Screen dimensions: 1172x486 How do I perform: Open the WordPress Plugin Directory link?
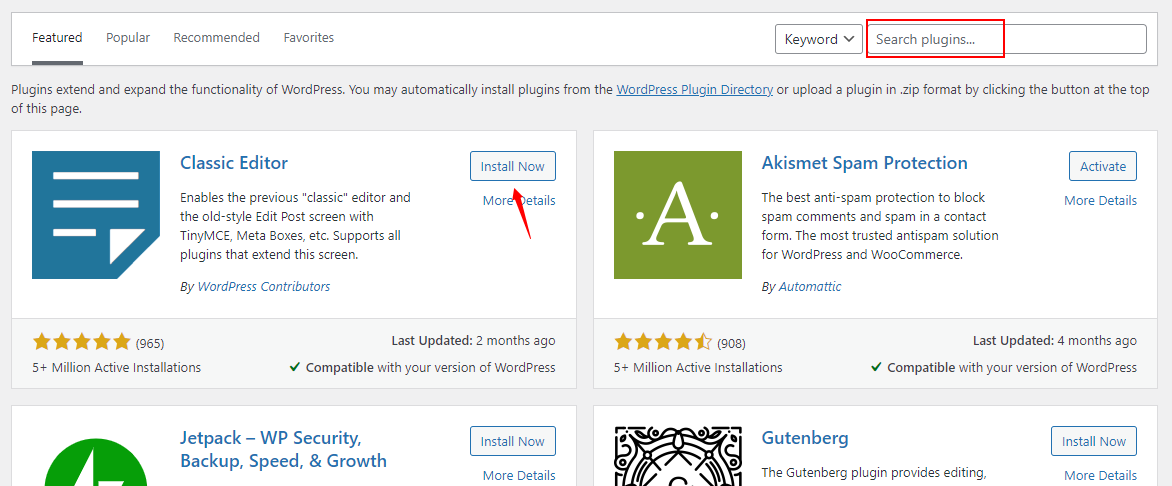click(694, 90)
